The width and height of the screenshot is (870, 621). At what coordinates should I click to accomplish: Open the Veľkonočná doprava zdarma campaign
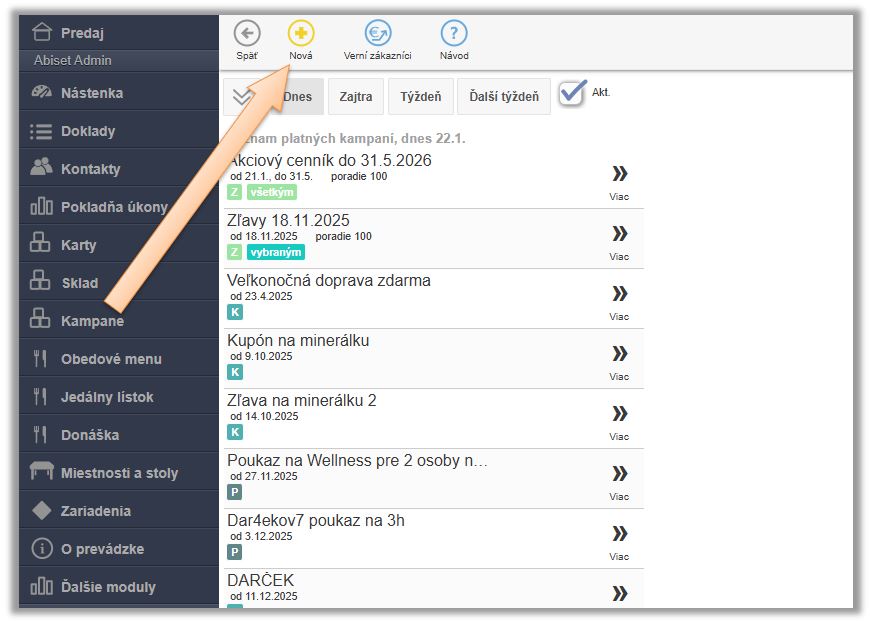point(329,281)
